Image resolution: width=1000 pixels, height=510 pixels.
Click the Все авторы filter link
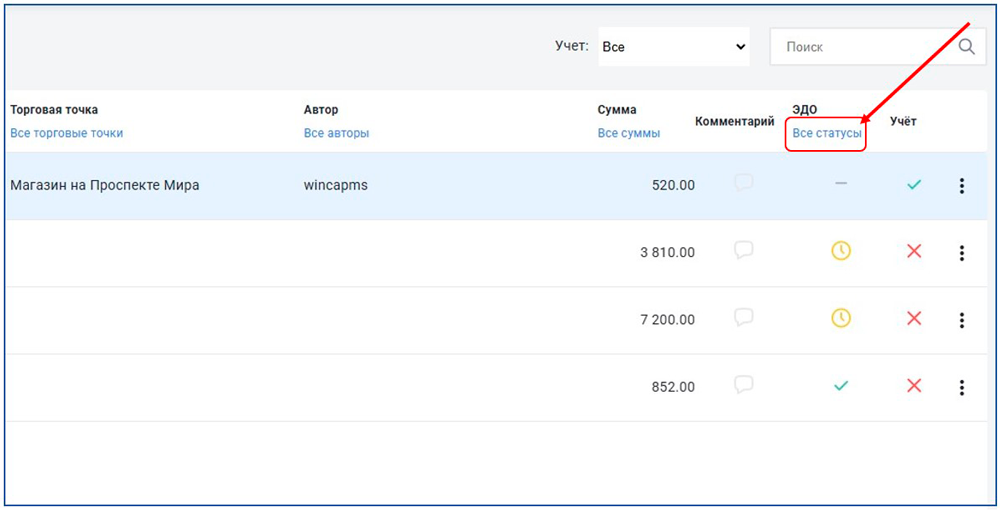point(336,133)
